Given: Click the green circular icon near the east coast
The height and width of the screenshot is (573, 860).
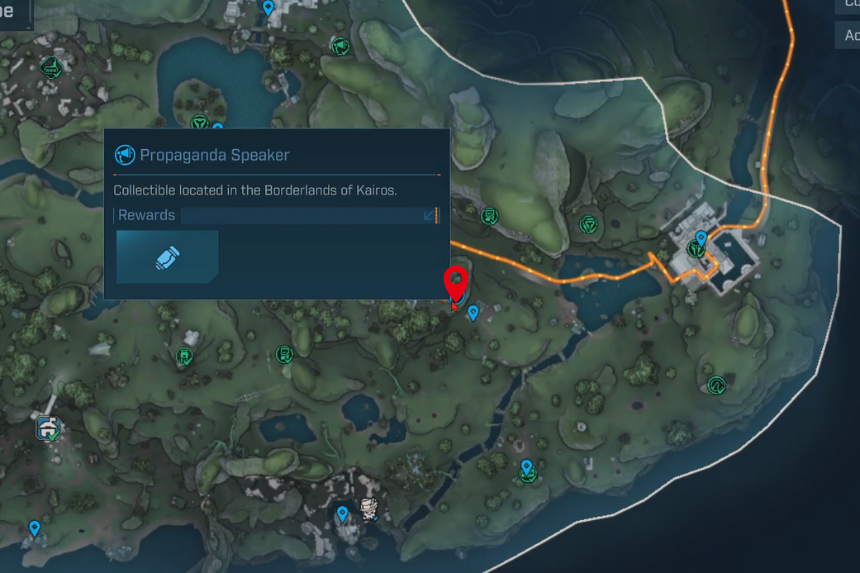Looking at the screenshot, I should pos(716,385).
